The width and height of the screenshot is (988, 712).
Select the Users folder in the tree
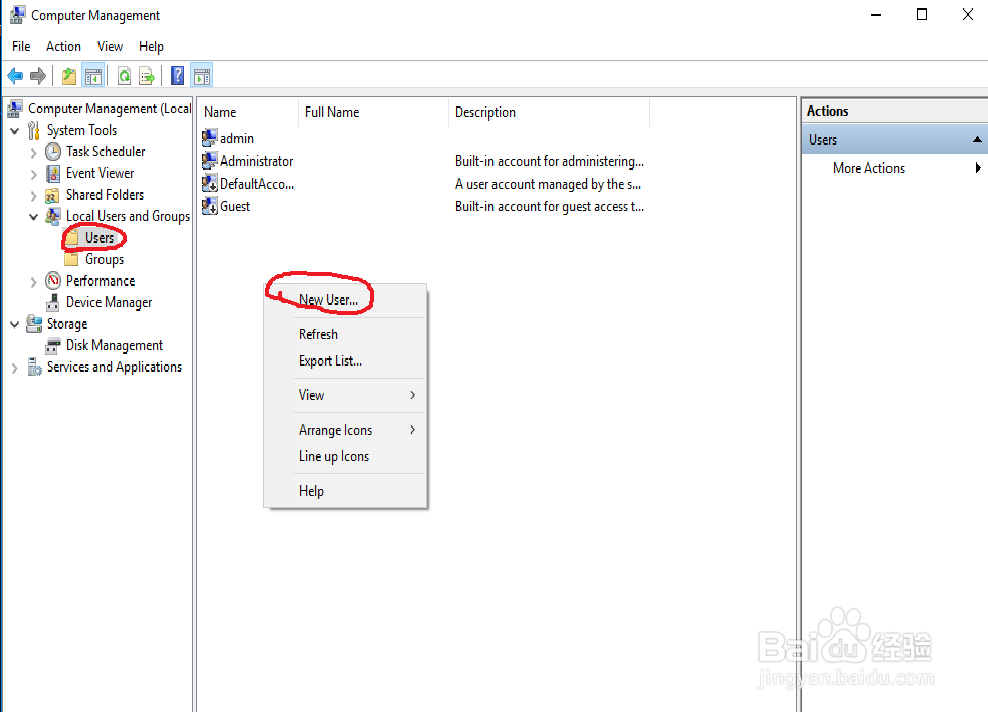(x=100, y=238)
